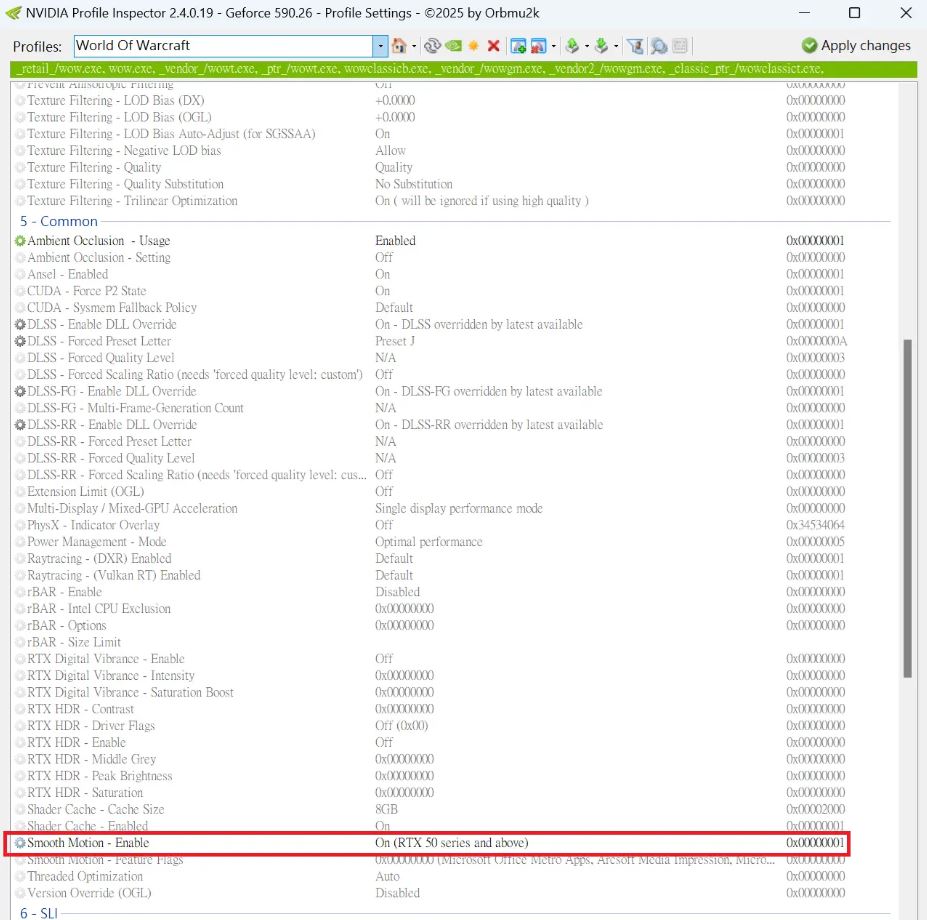
Task: Click the import profiles icon
Action: tap(601, 46)
